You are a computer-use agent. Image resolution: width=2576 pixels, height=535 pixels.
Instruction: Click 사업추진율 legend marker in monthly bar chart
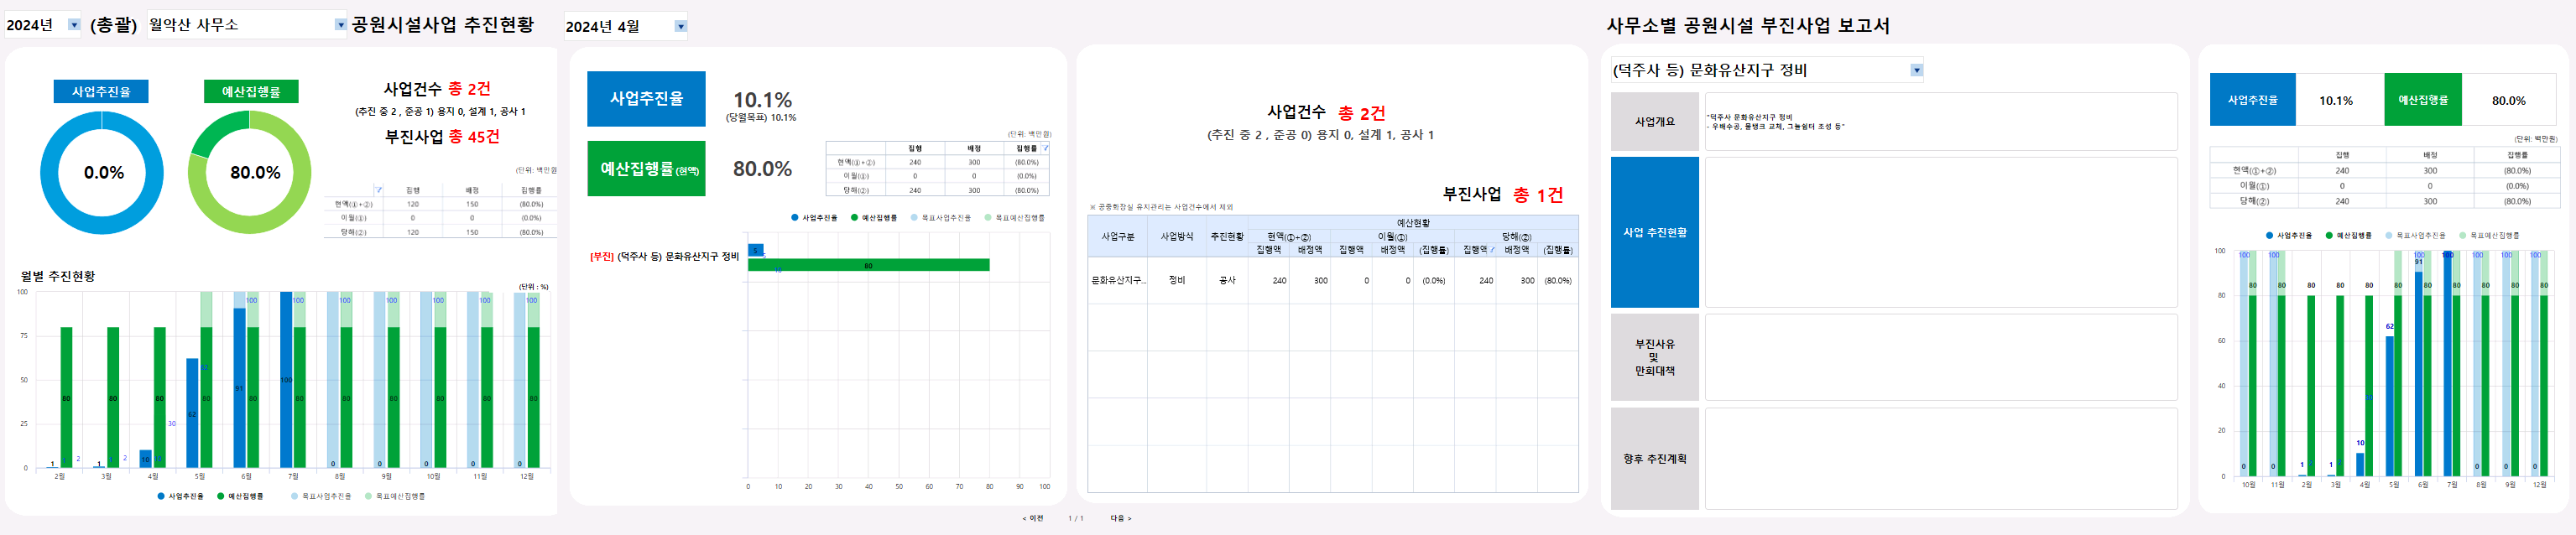pos(161,496)
